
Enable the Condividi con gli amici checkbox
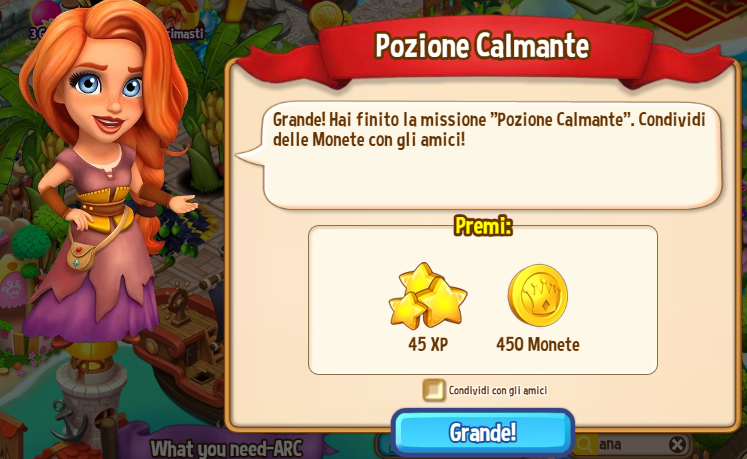[x=434, y=390]
